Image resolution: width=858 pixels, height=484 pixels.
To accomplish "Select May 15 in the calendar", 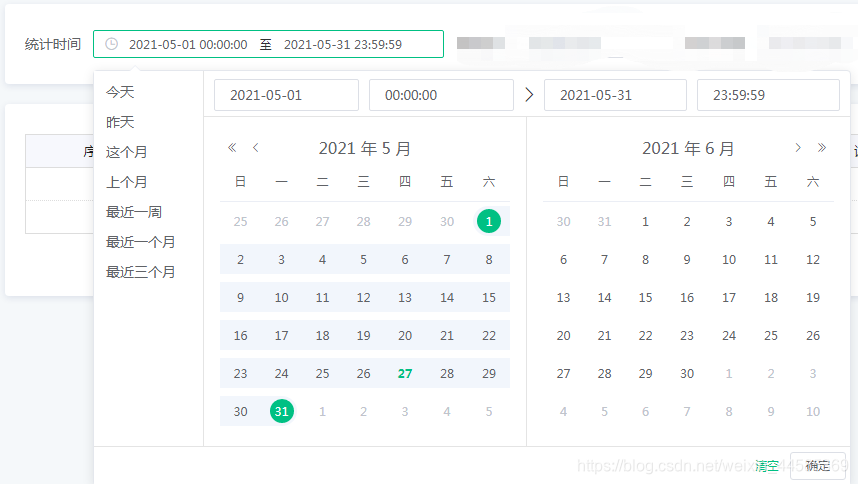I will click(489, 298).
